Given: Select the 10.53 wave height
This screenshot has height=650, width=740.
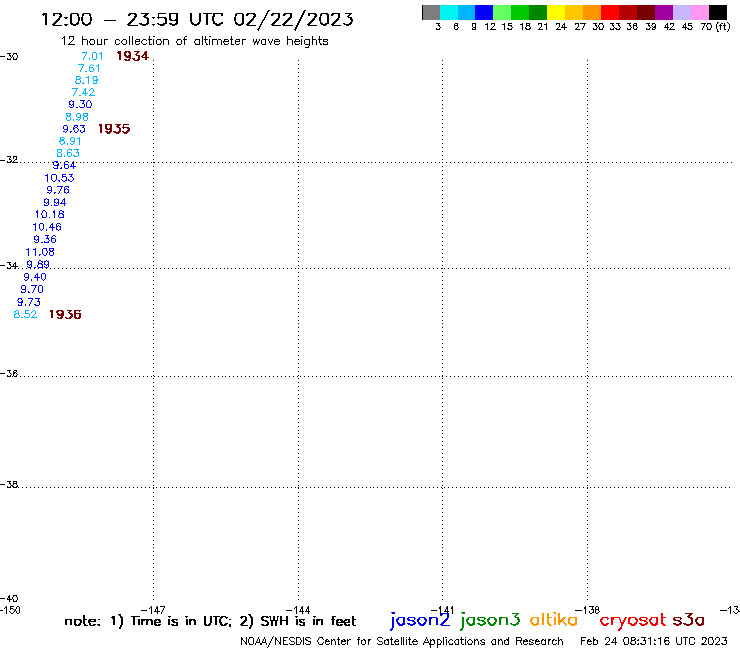Looking at the screenshot, I should coord(59,178).
